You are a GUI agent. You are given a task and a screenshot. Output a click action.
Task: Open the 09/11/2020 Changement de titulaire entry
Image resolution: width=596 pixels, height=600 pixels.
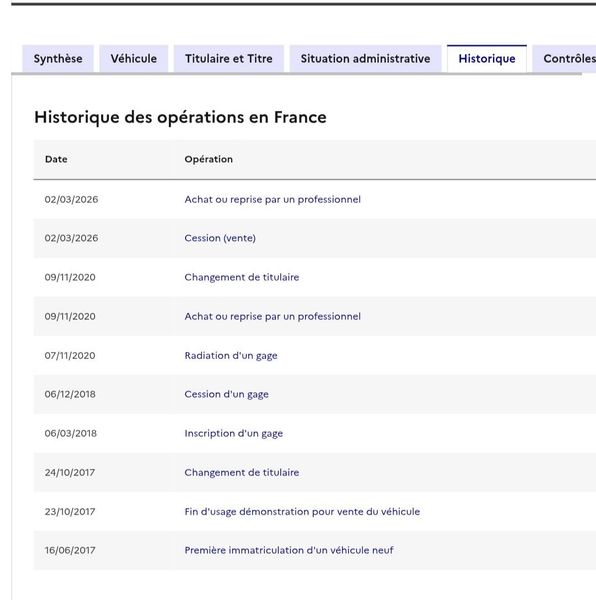242,277
